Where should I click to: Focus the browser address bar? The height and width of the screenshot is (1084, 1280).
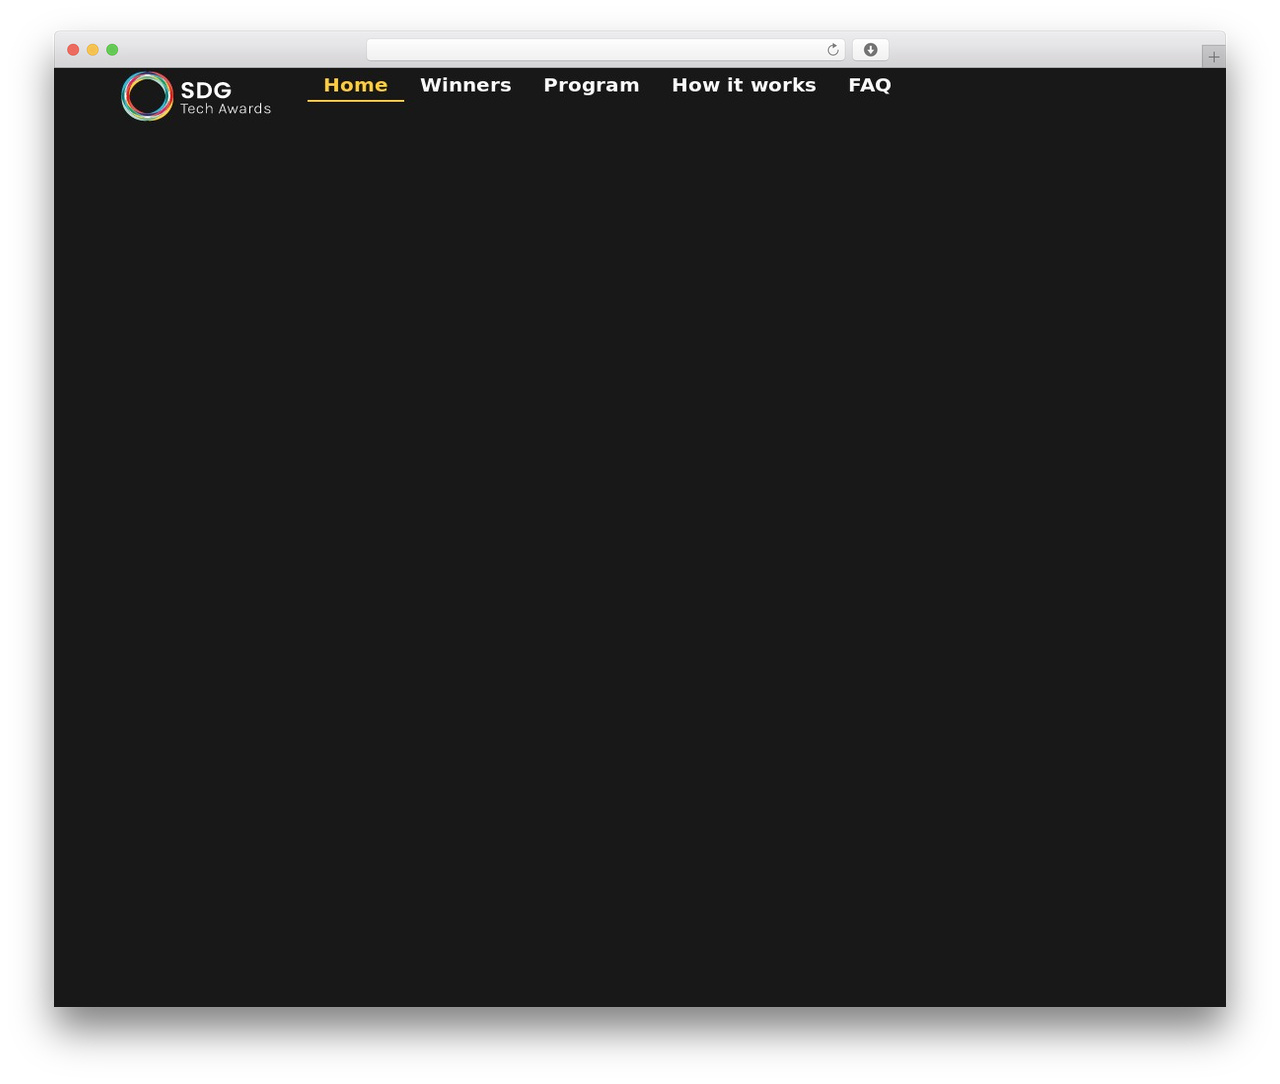(x=605, y=50)
